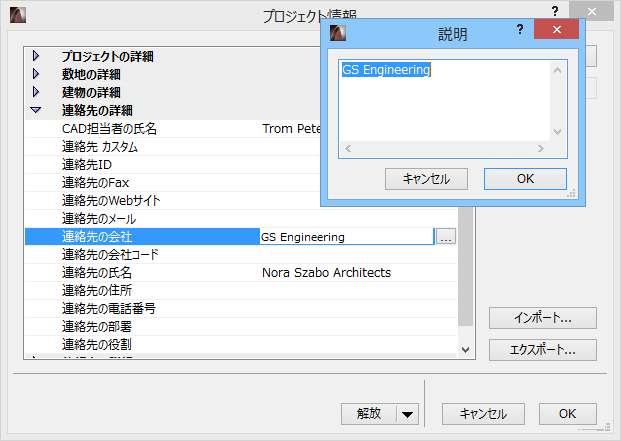Click the help question mark in 説明 dialog
Image resolution: width=621 pixels, height=441 pixels.
point(520,29)
